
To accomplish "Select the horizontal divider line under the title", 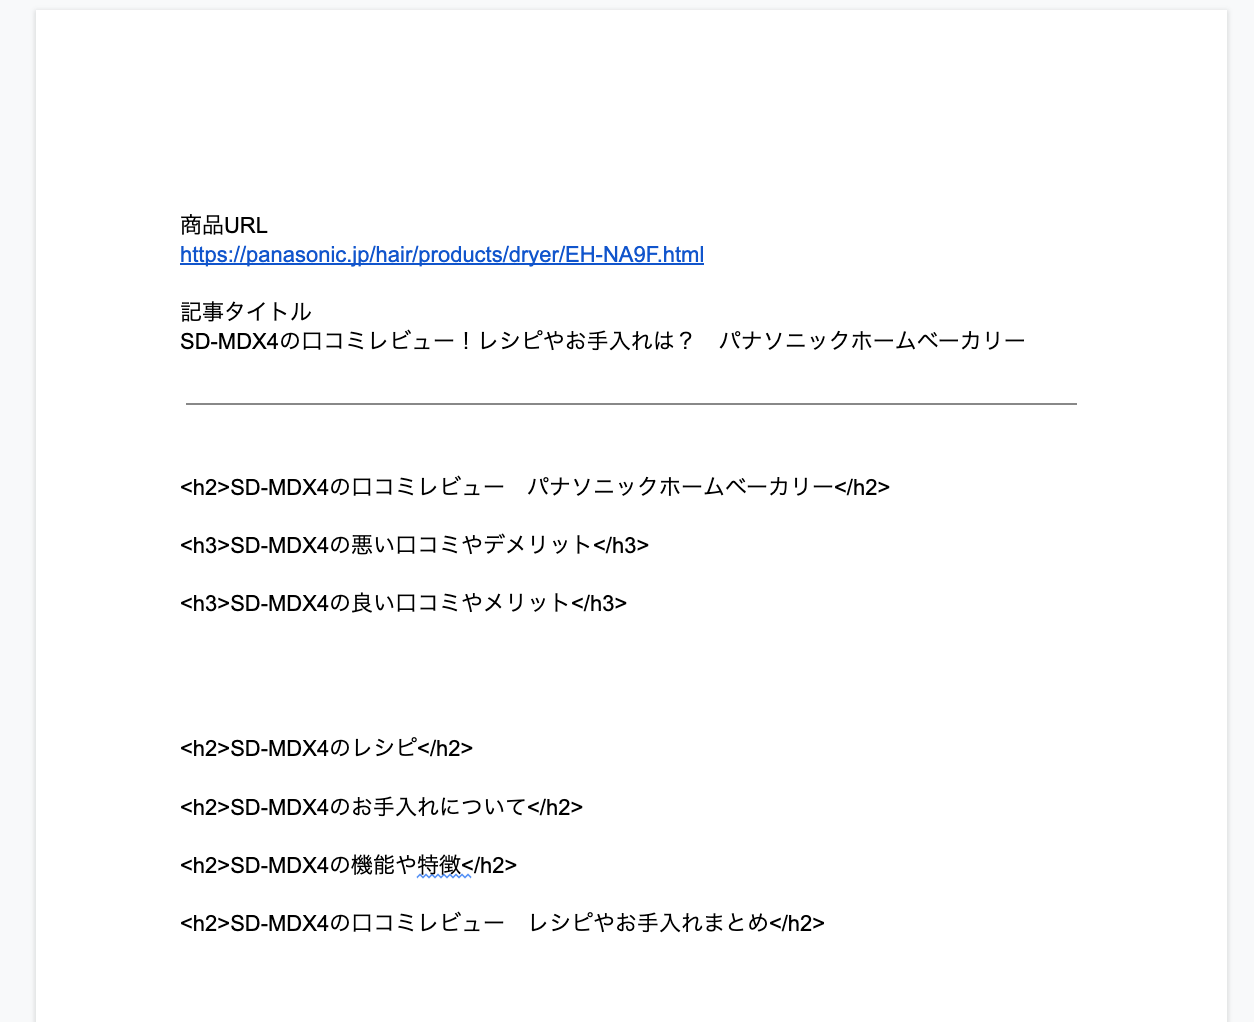I will coord(631,404).
